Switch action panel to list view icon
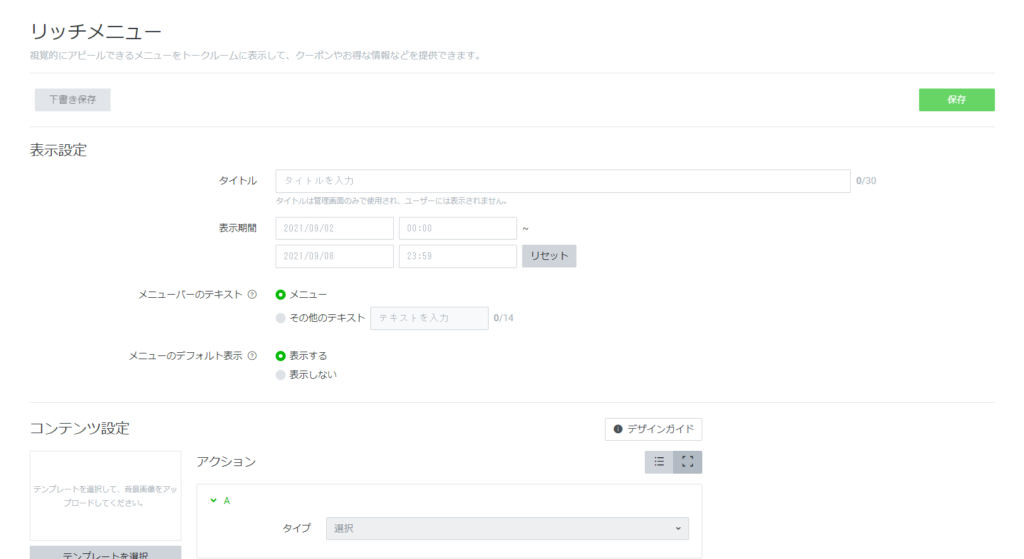 659,462
